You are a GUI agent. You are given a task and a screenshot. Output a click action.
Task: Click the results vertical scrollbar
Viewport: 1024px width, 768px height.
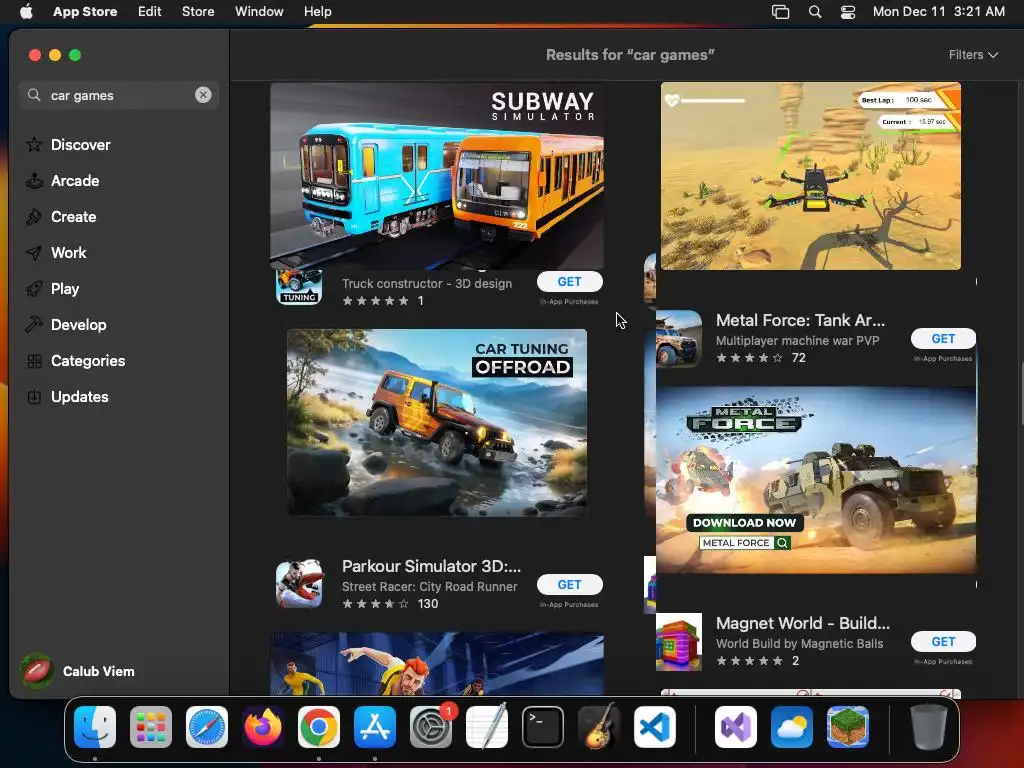[1020, 392]
